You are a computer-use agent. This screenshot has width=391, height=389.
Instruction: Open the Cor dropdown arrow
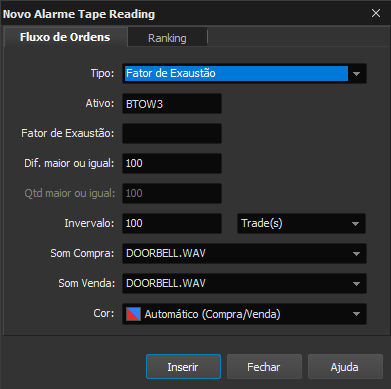356,314
